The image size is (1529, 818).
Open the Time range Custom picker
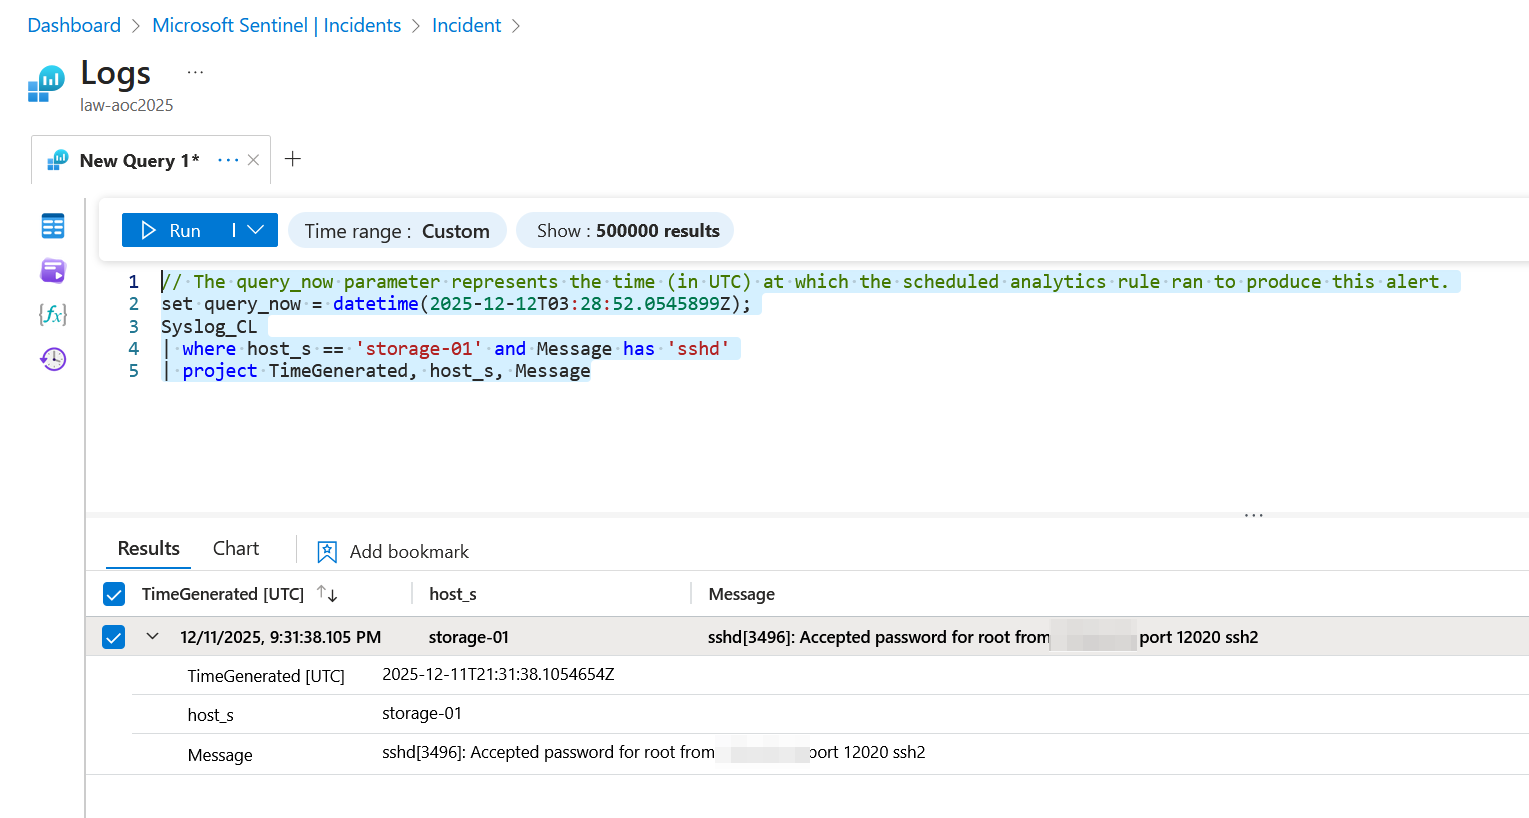[397, 231]
